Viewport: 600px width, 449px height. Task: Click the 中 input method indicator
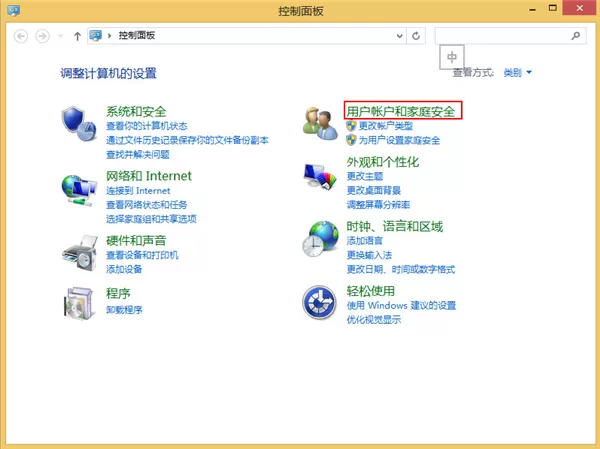tap(452, 57)
